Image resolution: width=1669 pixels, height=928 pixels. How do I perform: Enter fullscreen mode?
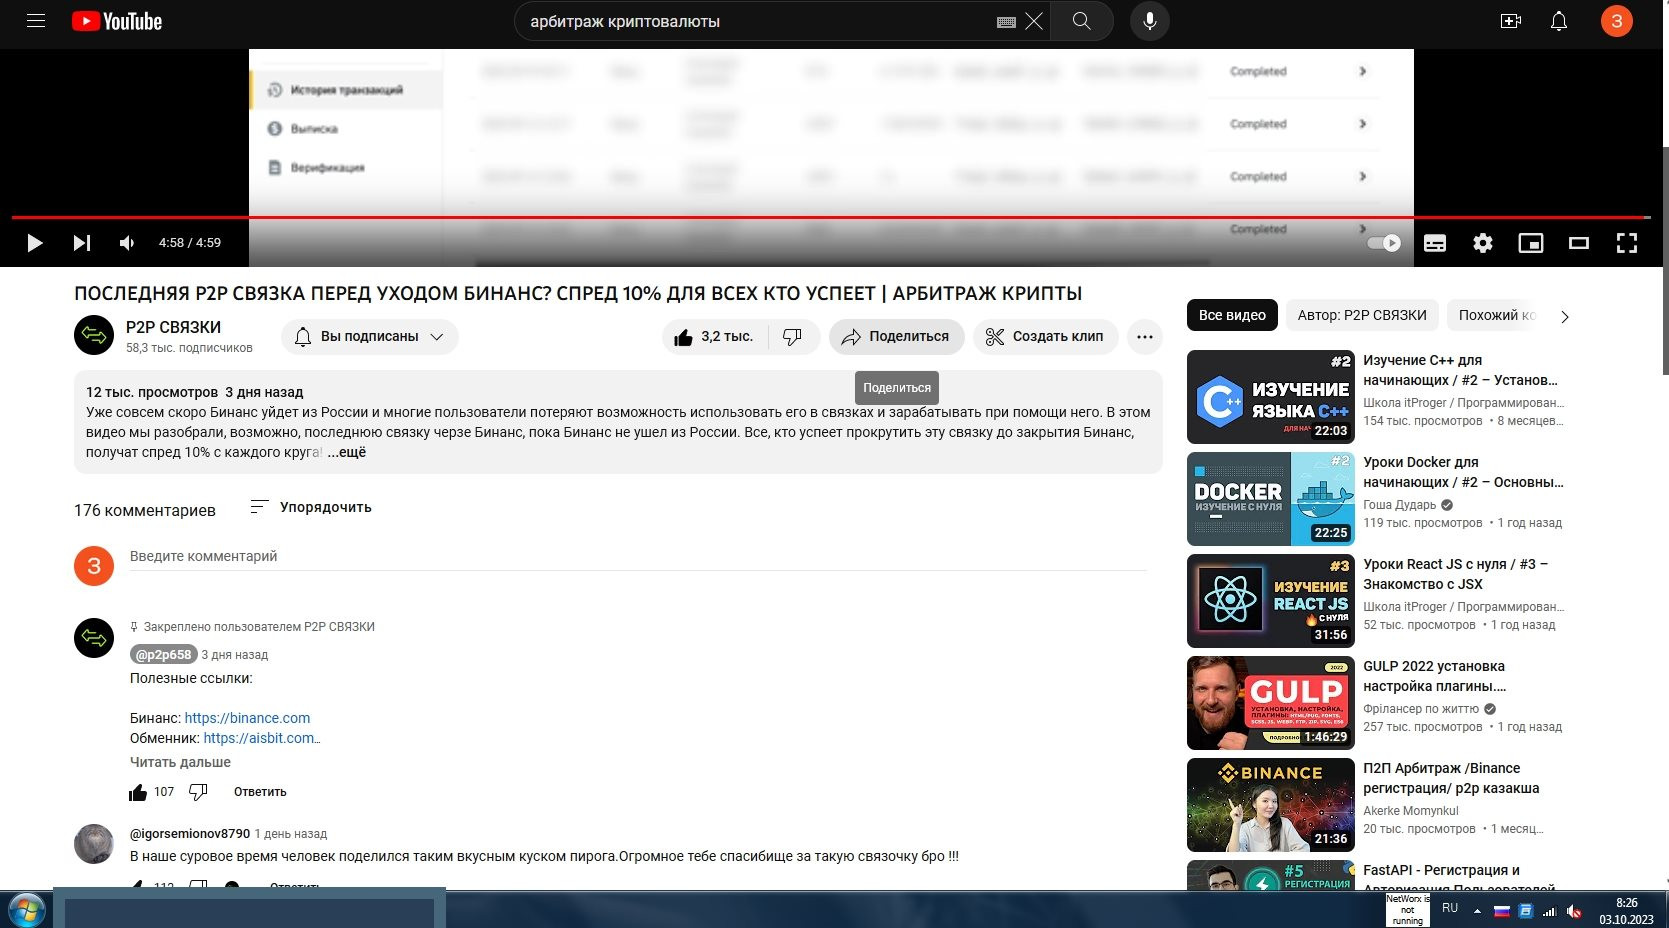pos(1627,243)
